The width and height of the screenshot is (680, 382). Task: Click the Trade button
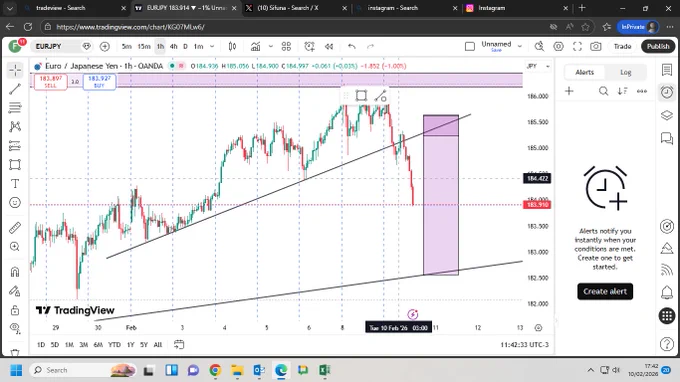622,46
